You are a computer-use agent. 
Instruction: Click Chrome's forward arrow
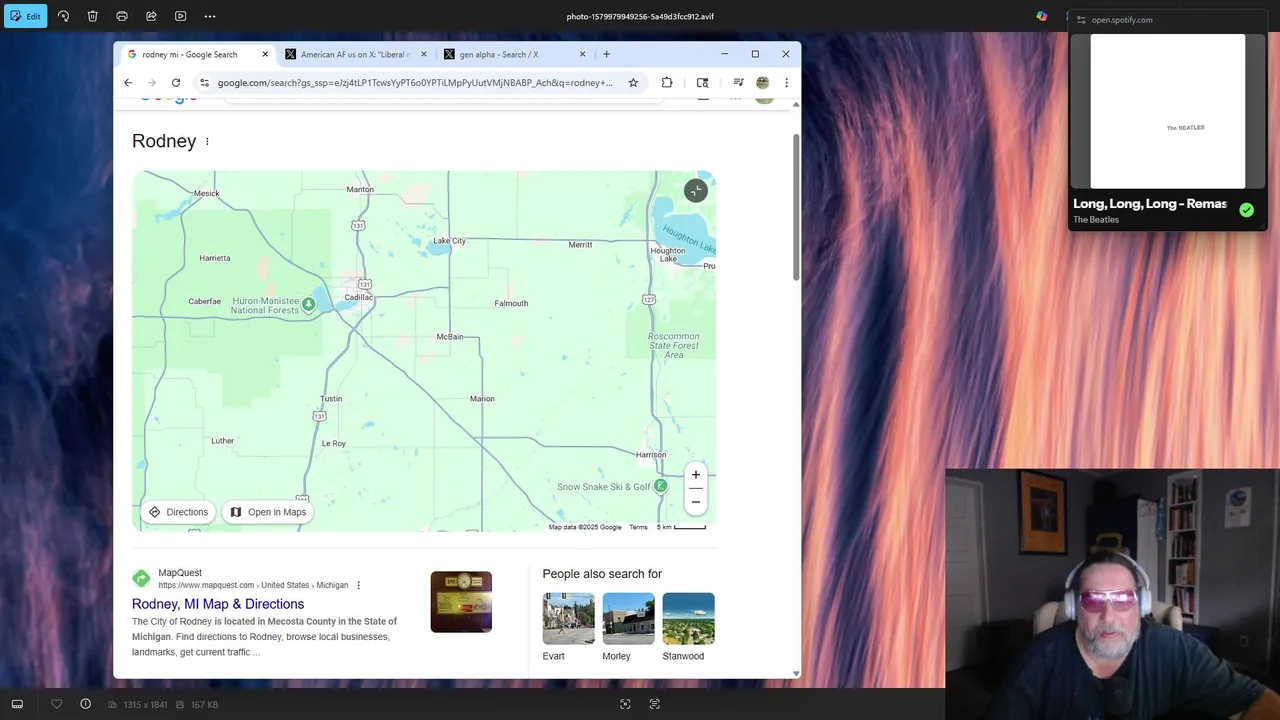point(152,83)
